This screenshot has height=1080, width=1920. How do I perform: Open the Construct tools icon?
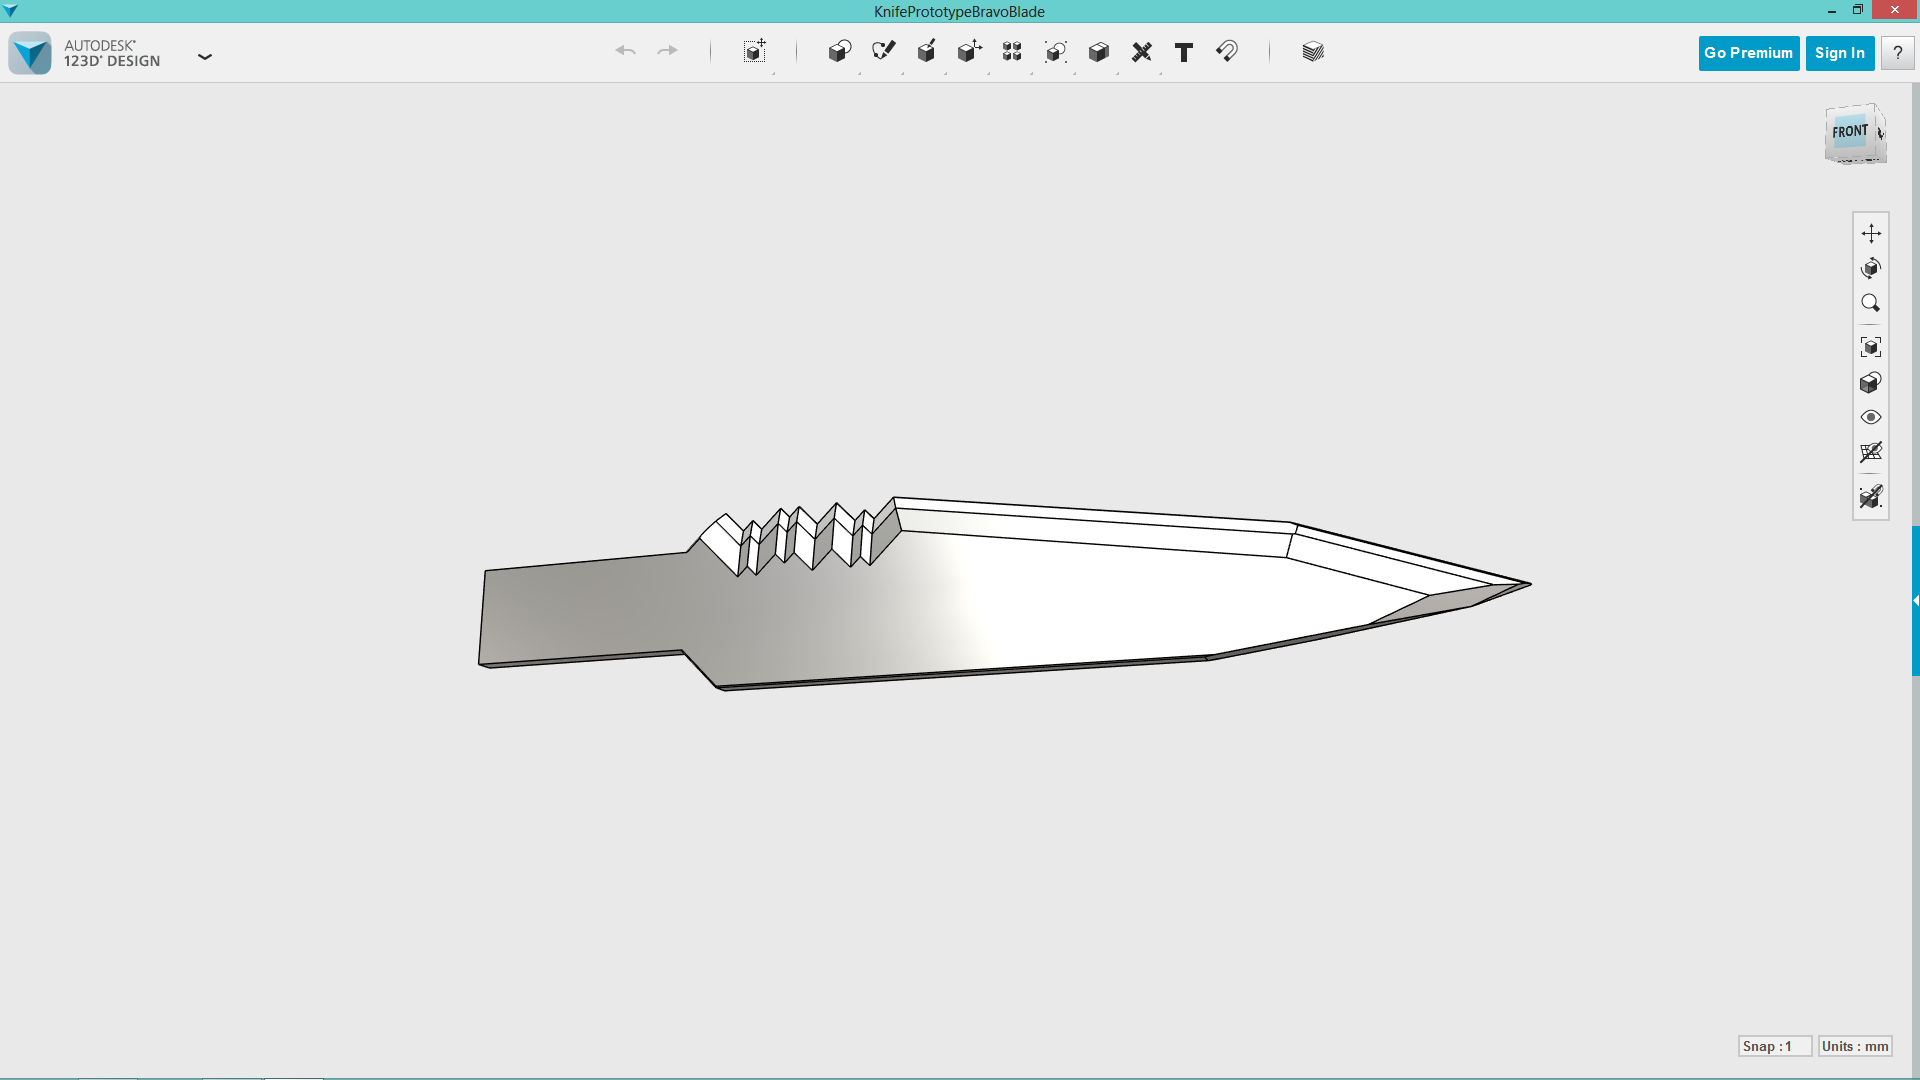tap(927, 51)
